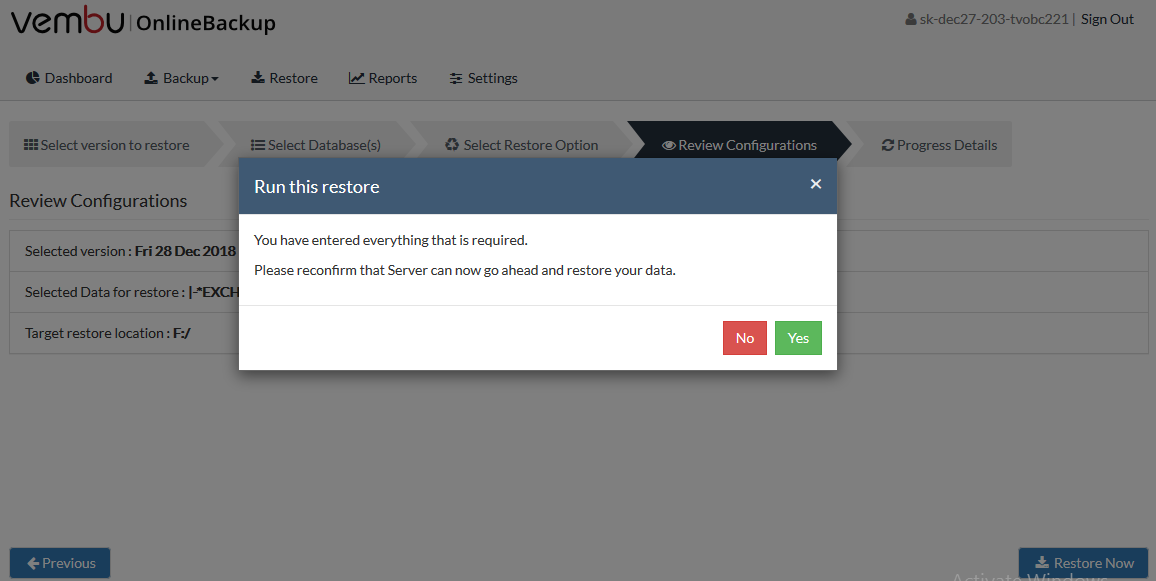The image size is (1156, 581).
Task: Click the Previous button
Action: coord(60,563)
